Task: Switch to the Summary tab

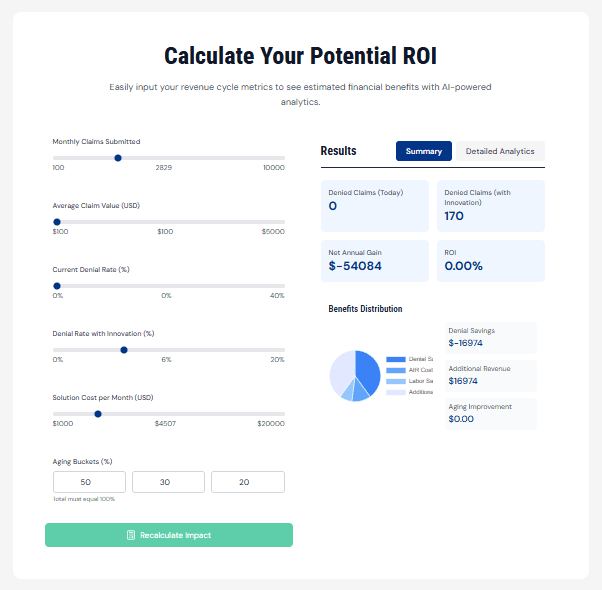Action: point(424,151)
